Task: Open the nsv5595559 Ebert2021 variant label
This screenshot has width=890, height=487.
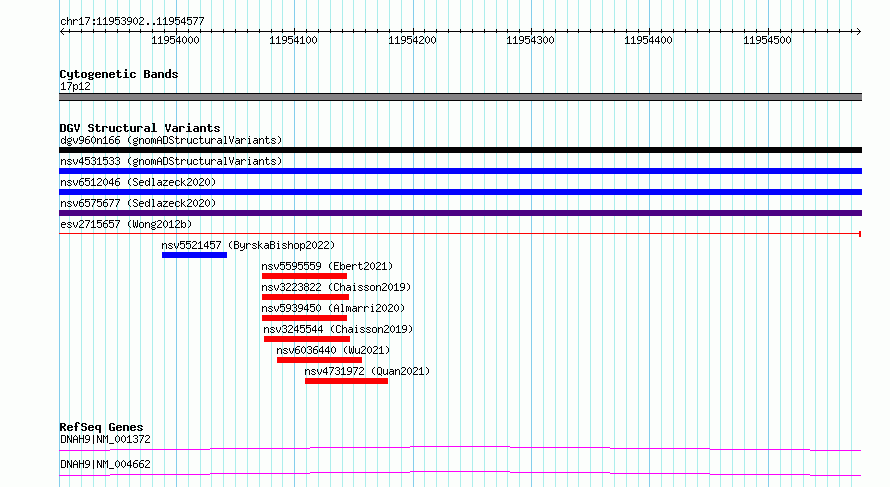Action: [x=327, y=266]
